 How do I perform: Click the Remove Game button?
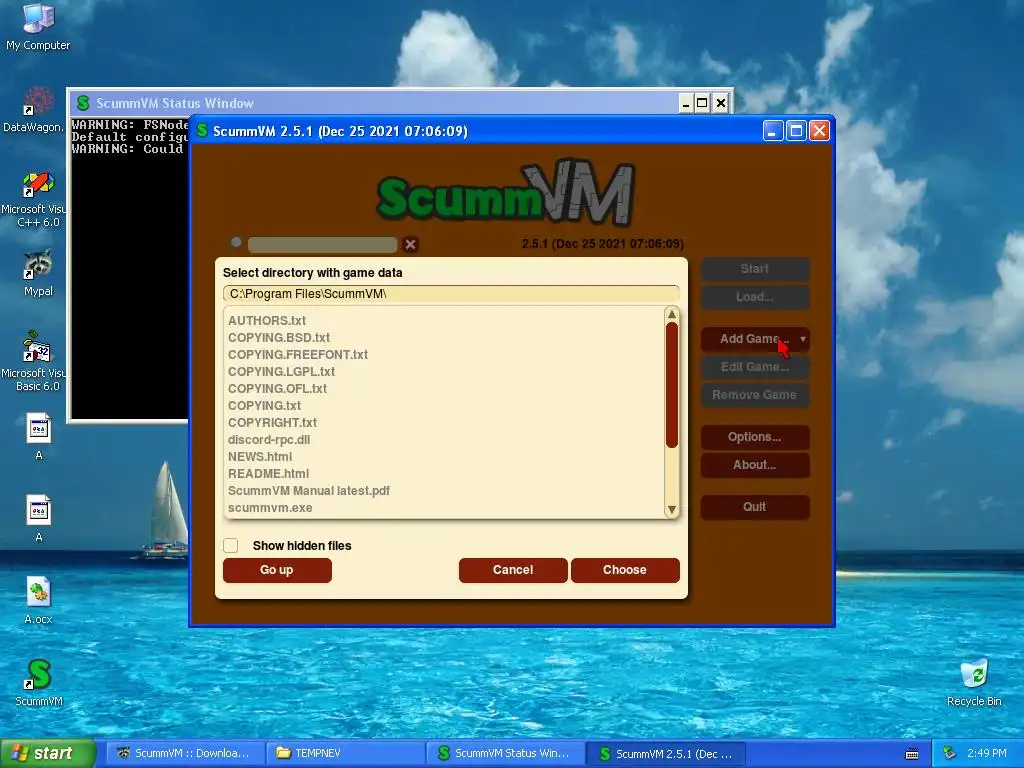pos(755,395)
